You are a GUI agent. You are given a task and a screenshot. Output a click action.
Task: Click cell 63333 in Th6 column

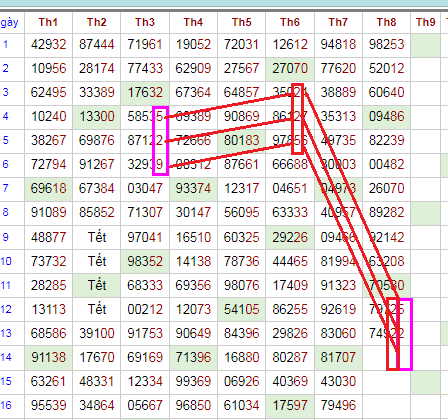(x=290, y=212)
